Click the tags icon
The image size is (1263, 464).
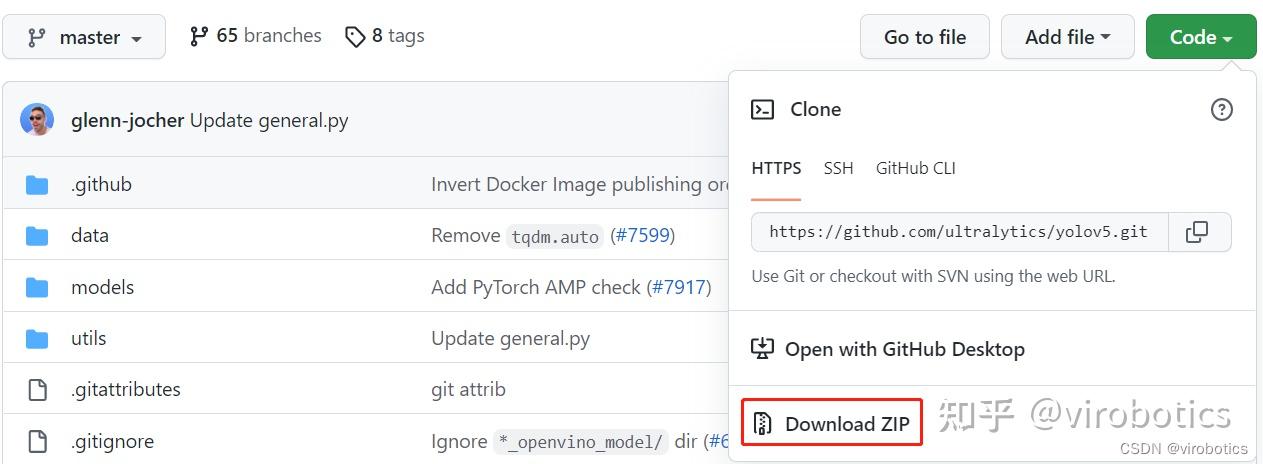(355, 37)
